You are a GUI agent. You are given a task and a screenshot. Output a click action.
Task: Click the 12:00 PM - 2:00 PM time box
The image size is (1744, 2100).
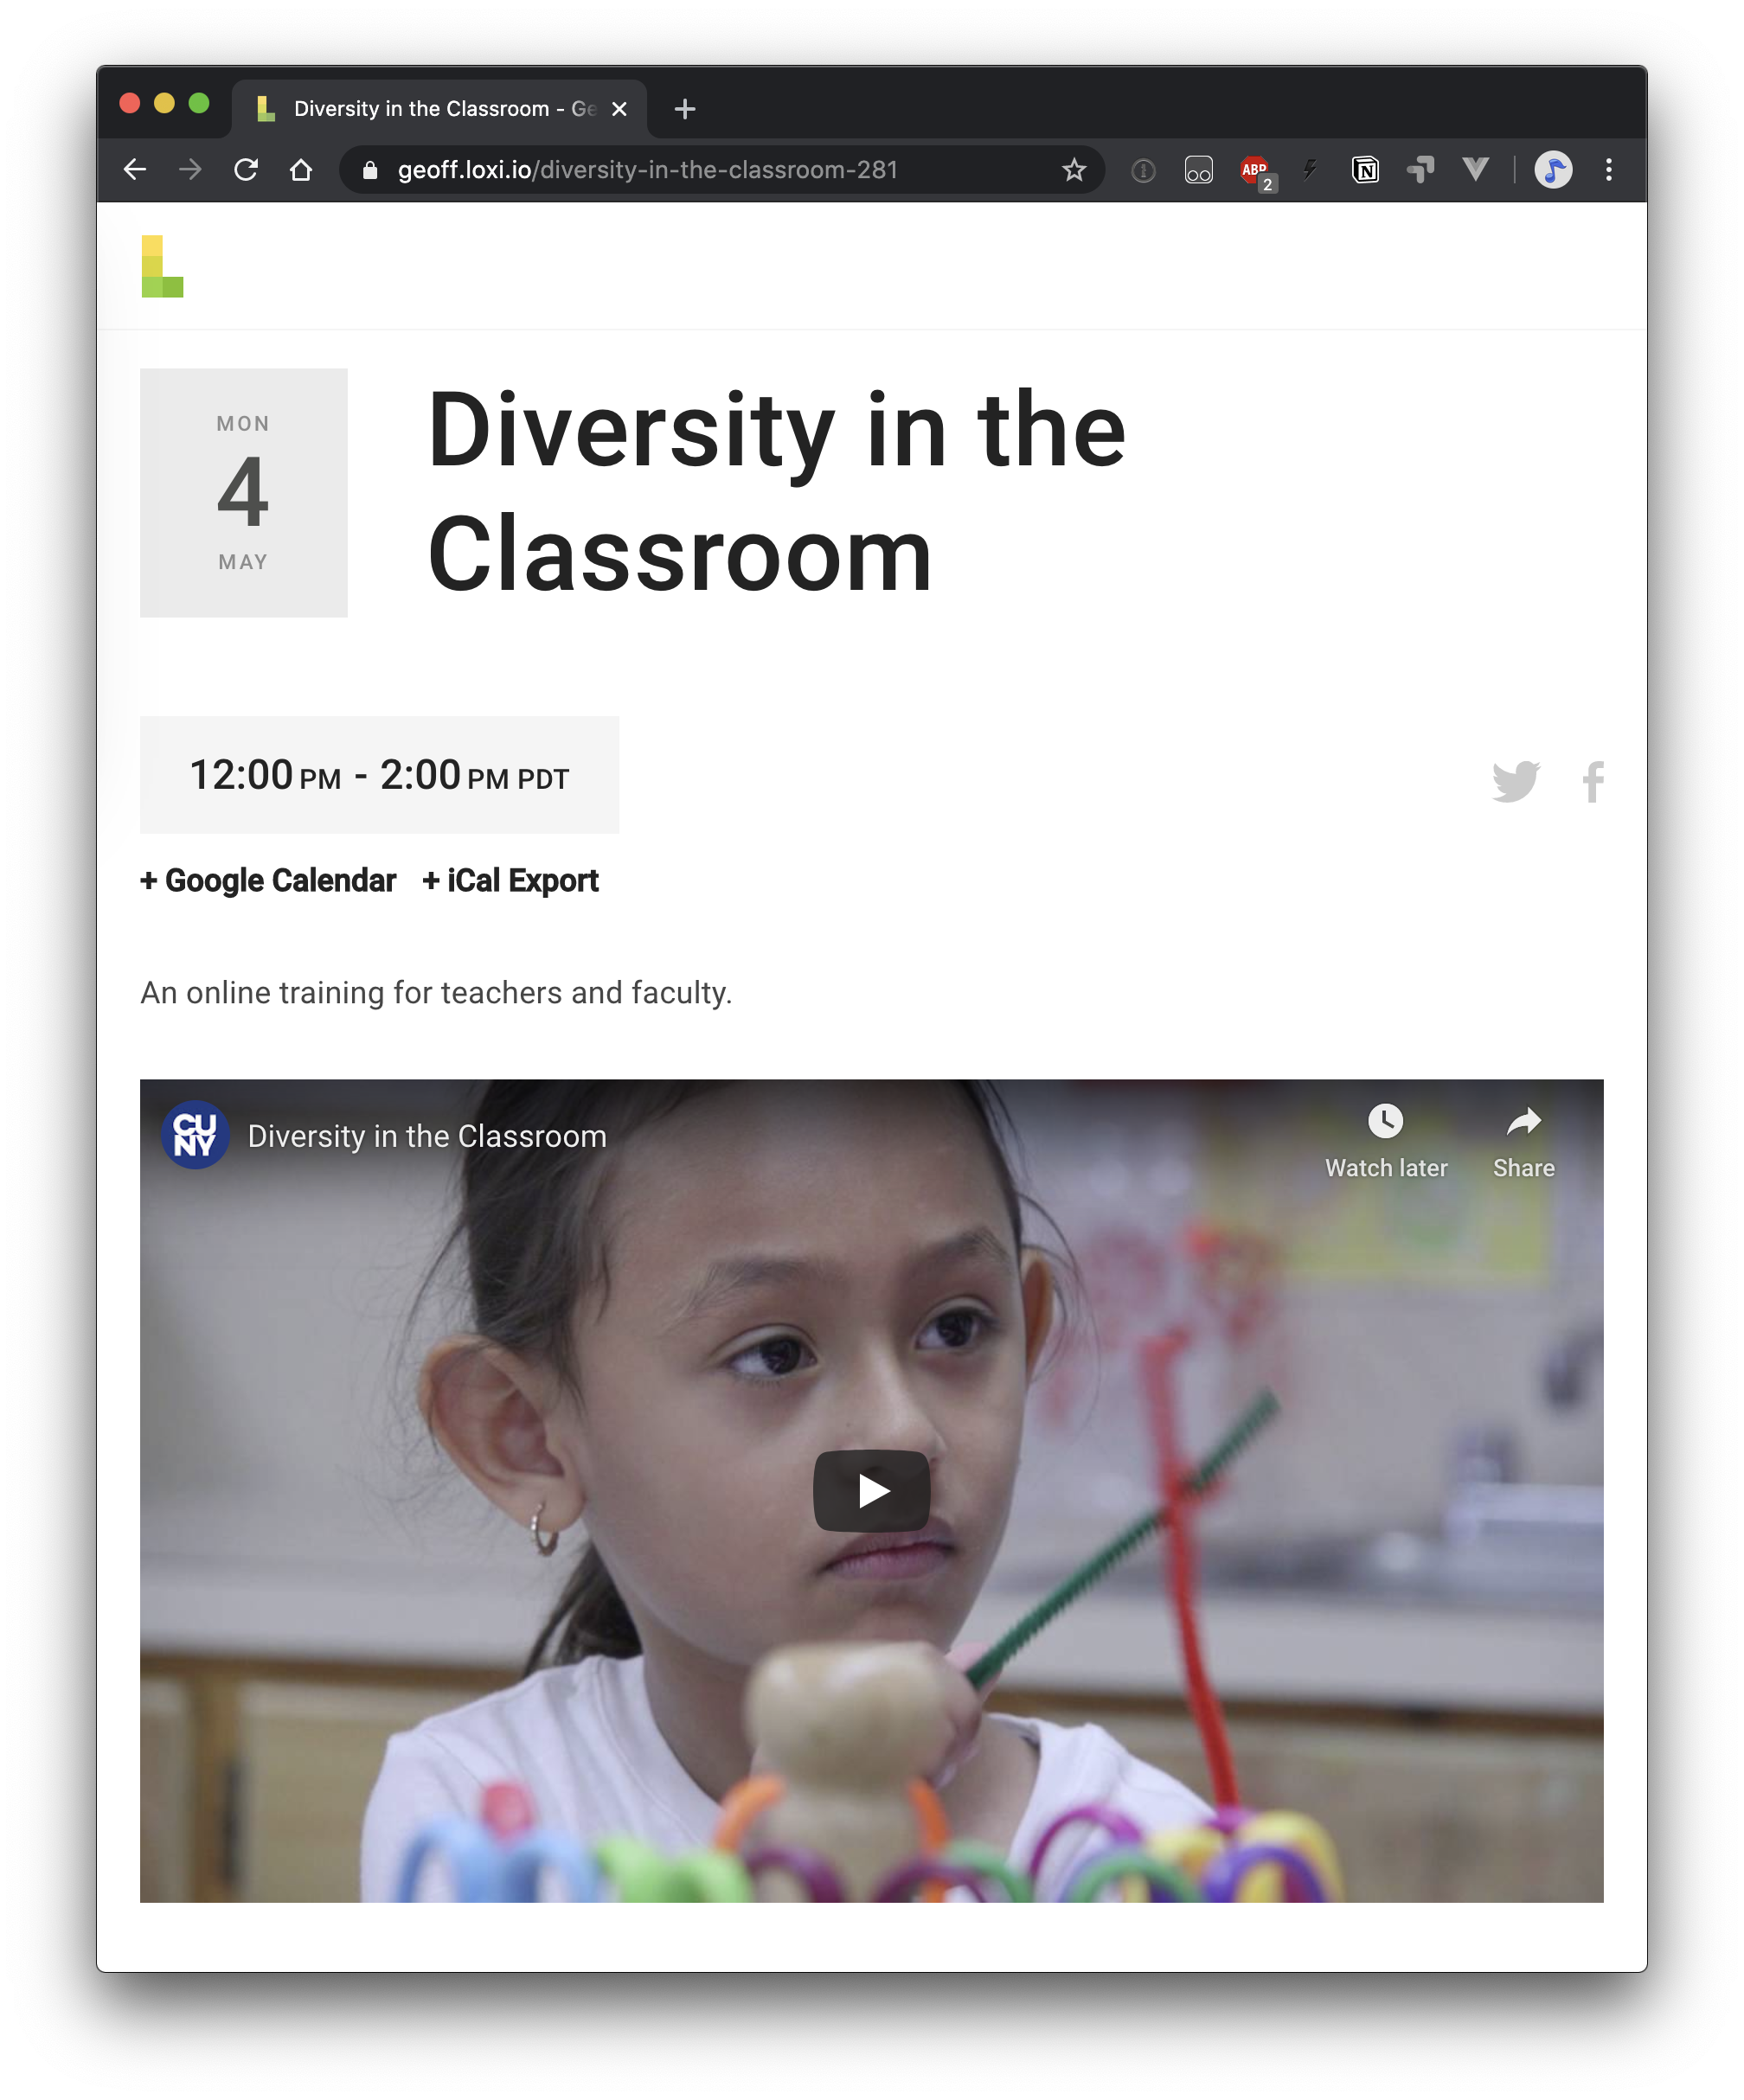[x=379, y=774]
